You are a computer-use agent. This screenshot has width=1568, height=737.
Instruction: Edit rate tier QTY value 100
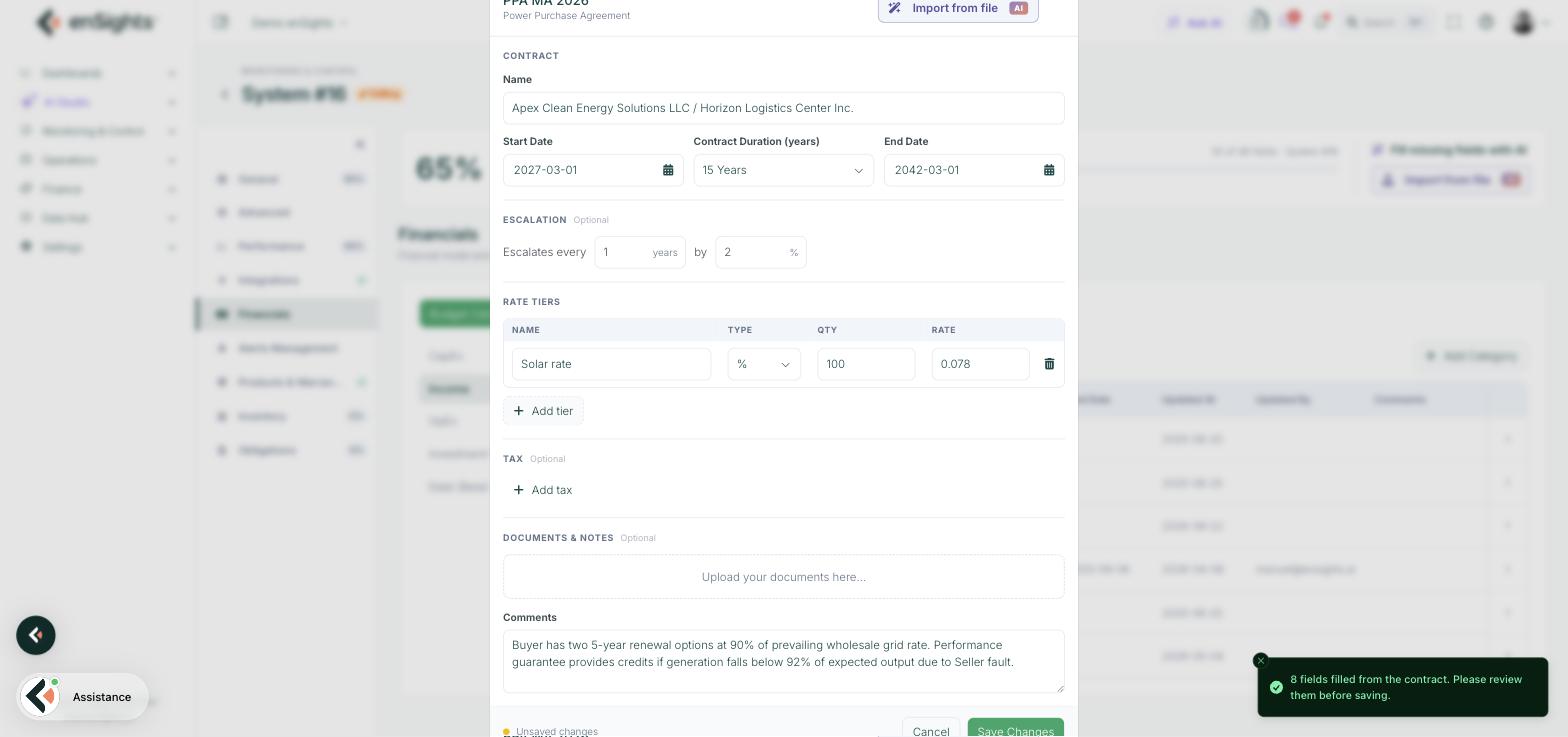[x=866, y=364]
